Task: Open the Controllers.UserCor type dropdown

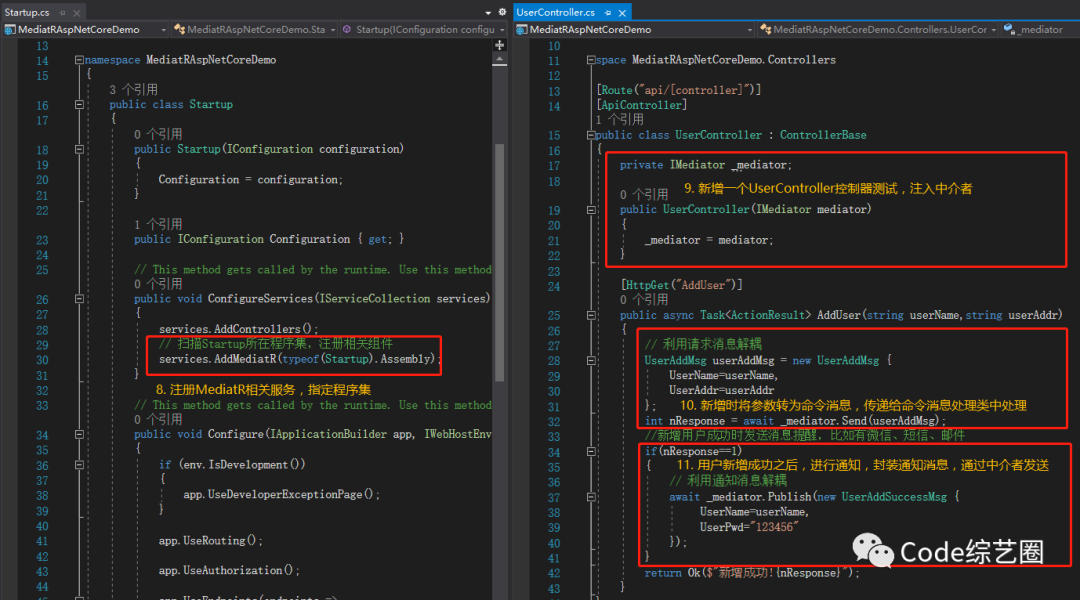Action: [x=878, y=30]
